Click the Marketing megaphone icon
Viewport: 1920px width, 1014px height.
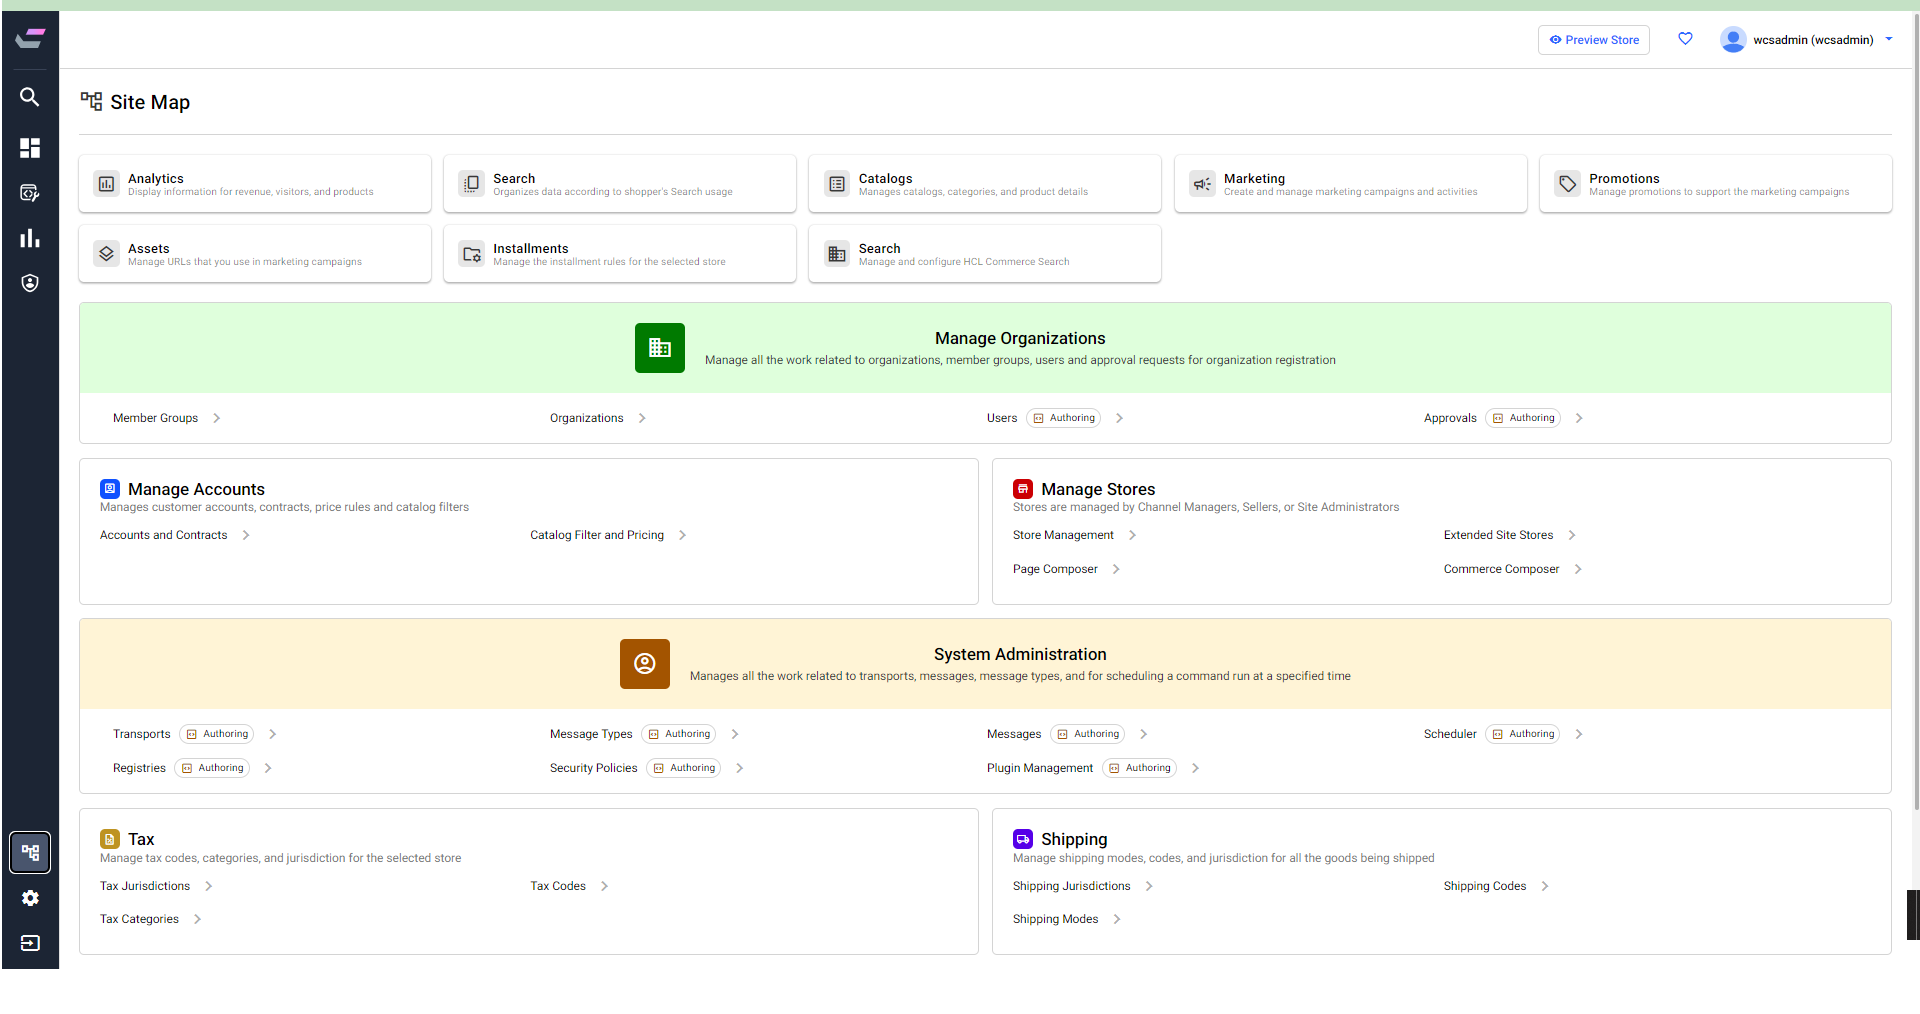(x=1202, y=184)
